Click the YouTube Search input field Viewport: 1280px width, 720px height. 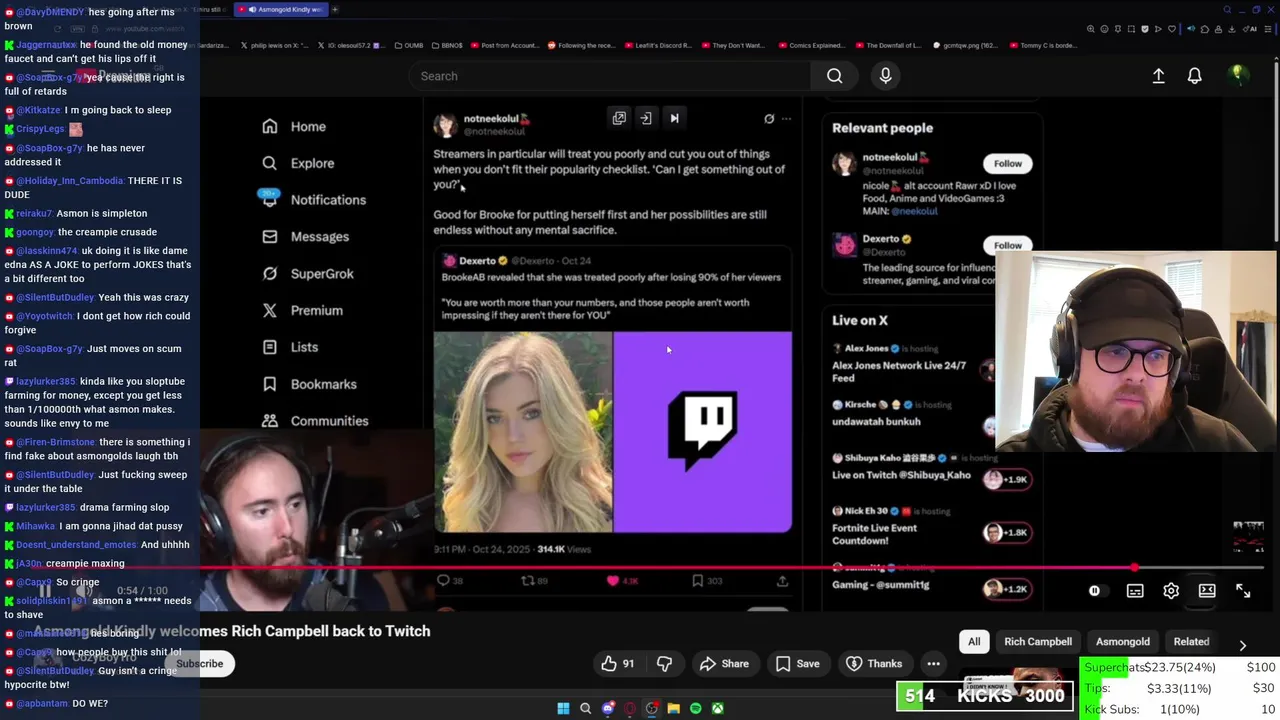click(610, 76)
